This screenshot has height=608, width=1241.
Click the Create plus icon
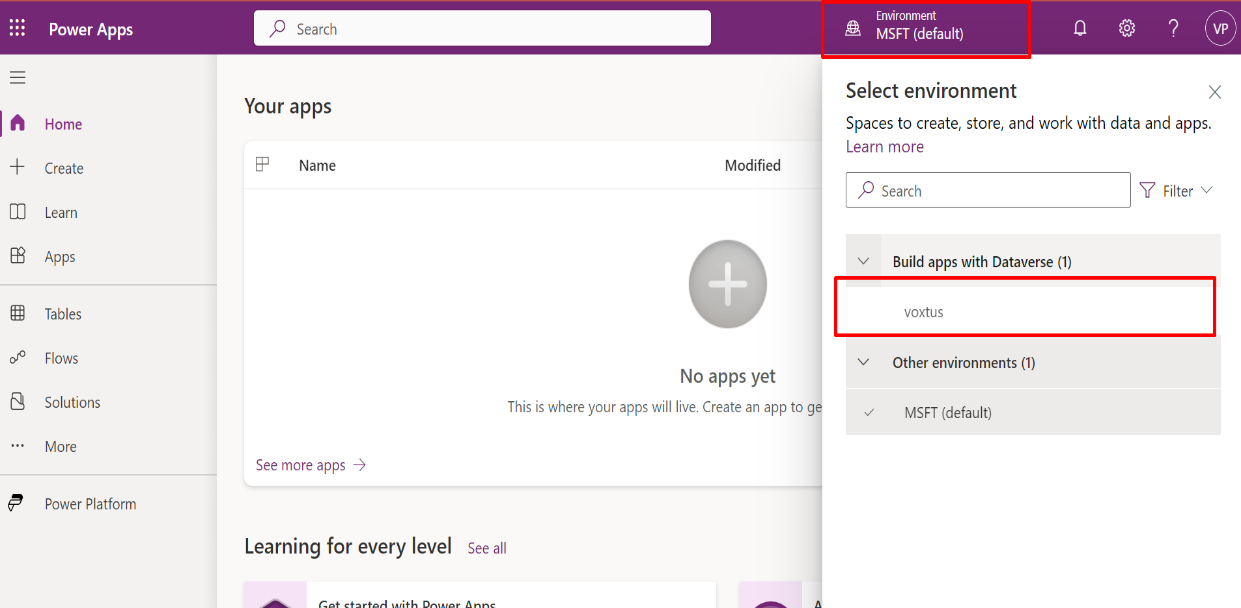tap(17, 167)
